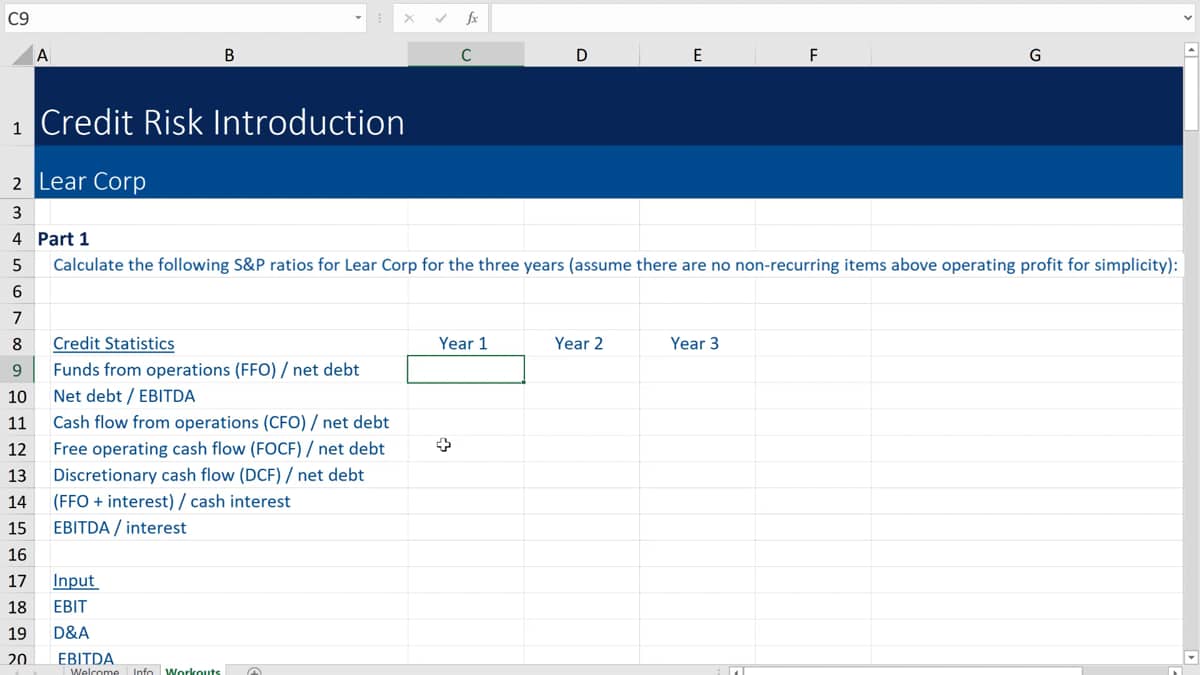Screen dimensions: 1200x675
Task: Switch to the Welcome sheet tab
Action: (95, 671)
